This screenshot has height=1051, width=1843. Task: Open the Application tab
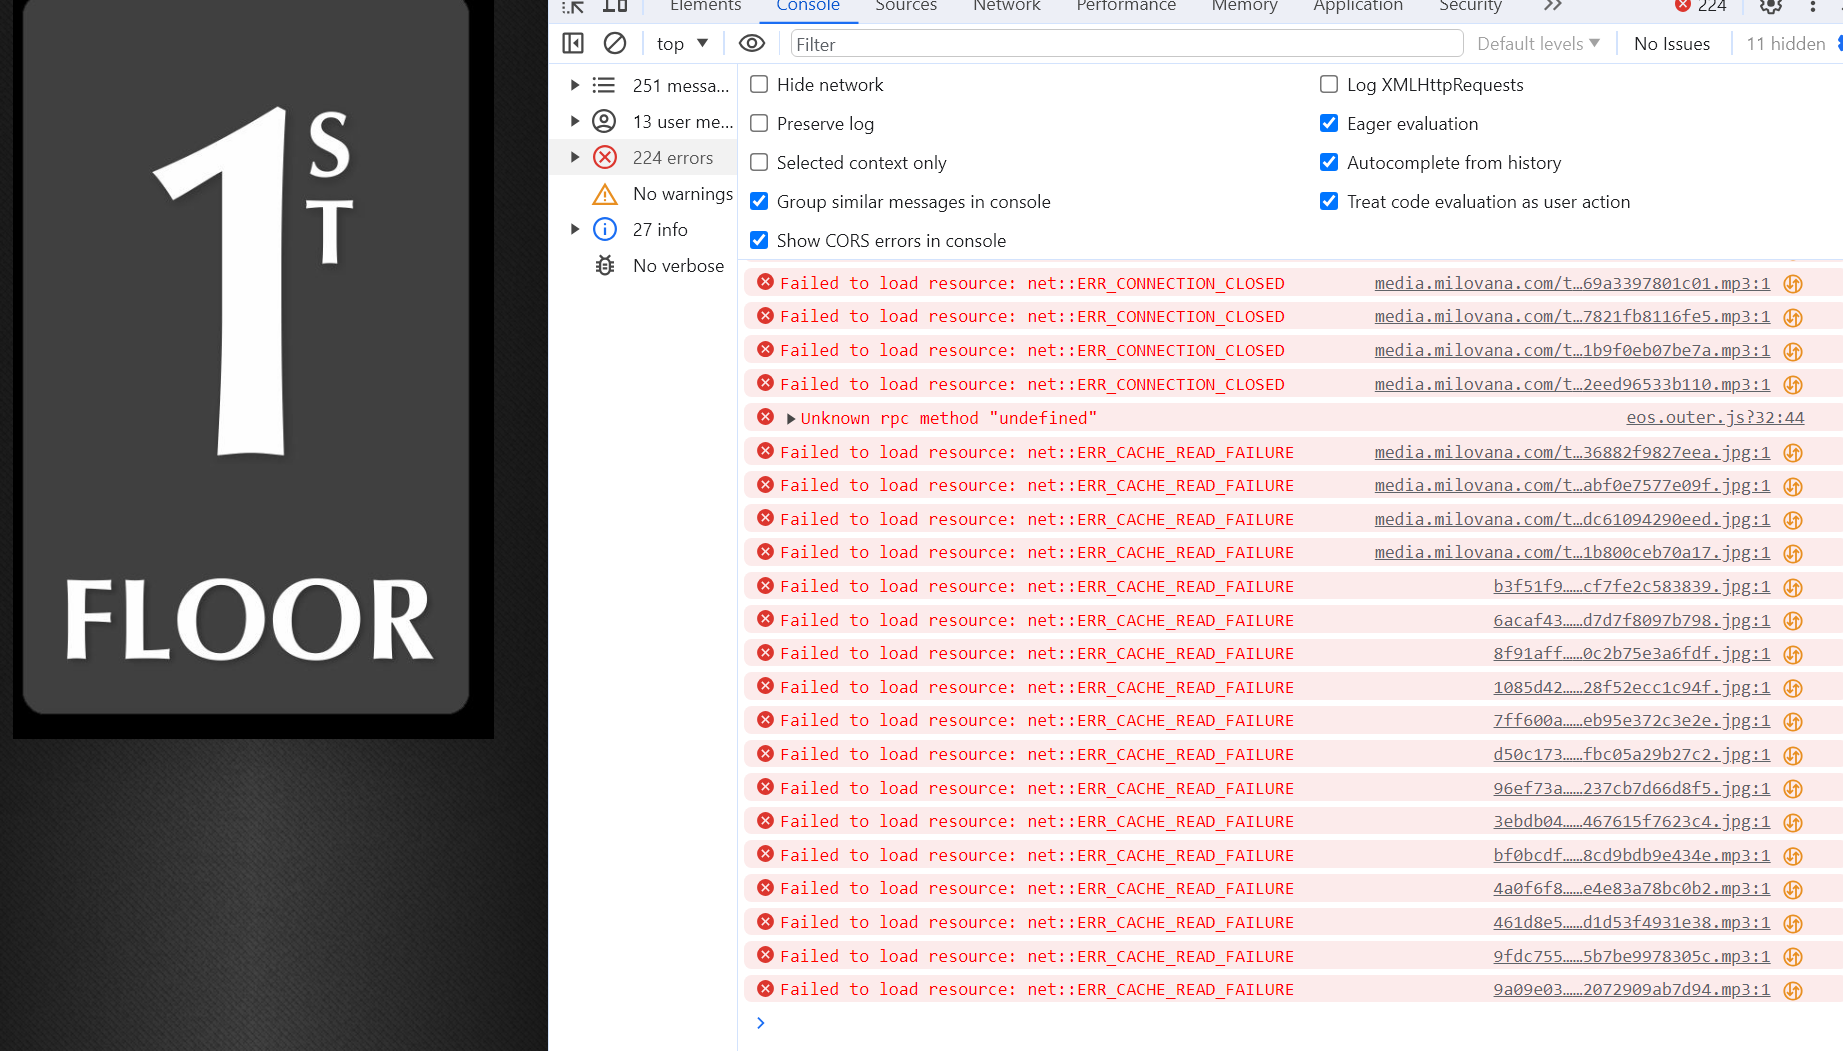click(x=1358, y=6)
